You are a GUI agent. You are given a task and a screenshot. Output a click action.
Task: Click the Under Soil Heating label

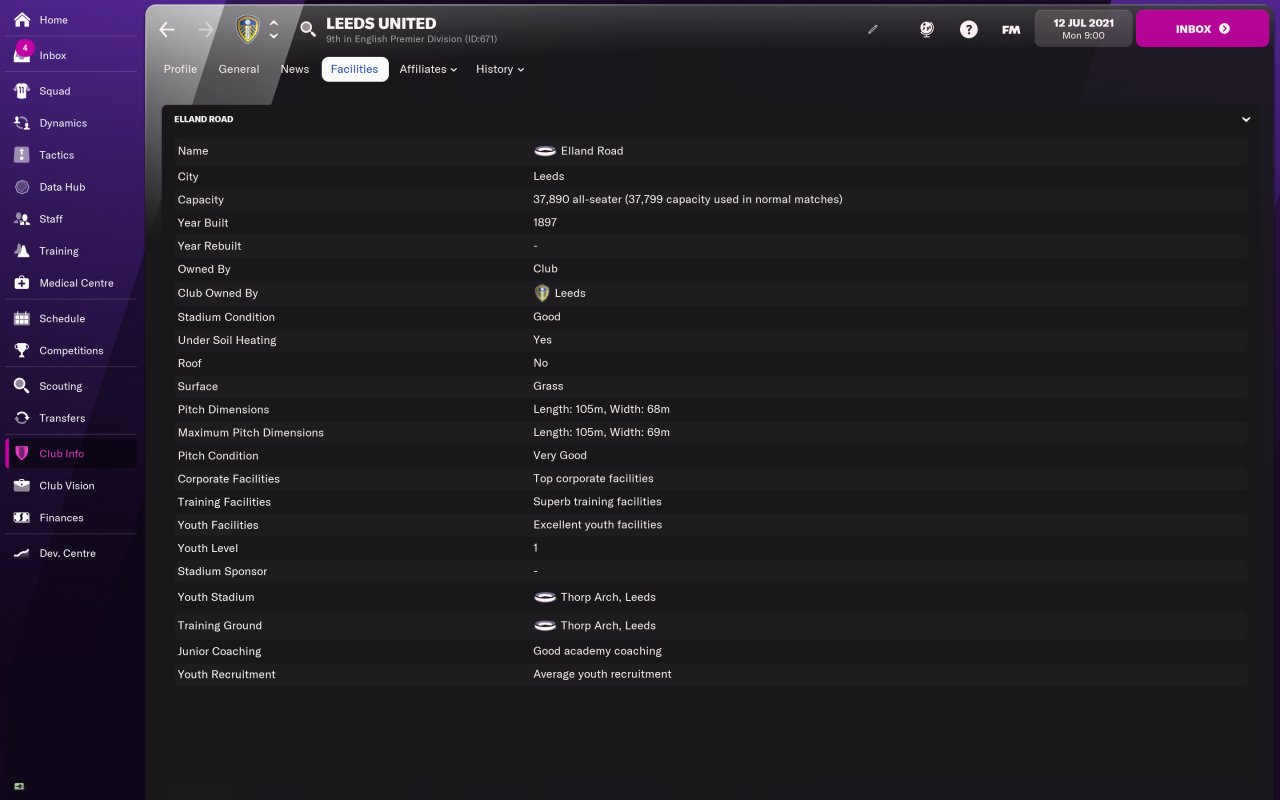click(227, 340)
